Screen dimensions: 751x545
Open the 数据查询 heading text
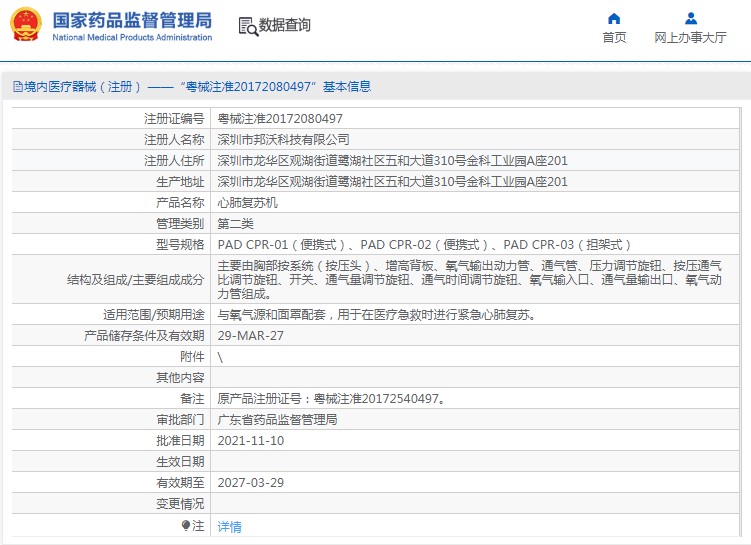point(285,26)
